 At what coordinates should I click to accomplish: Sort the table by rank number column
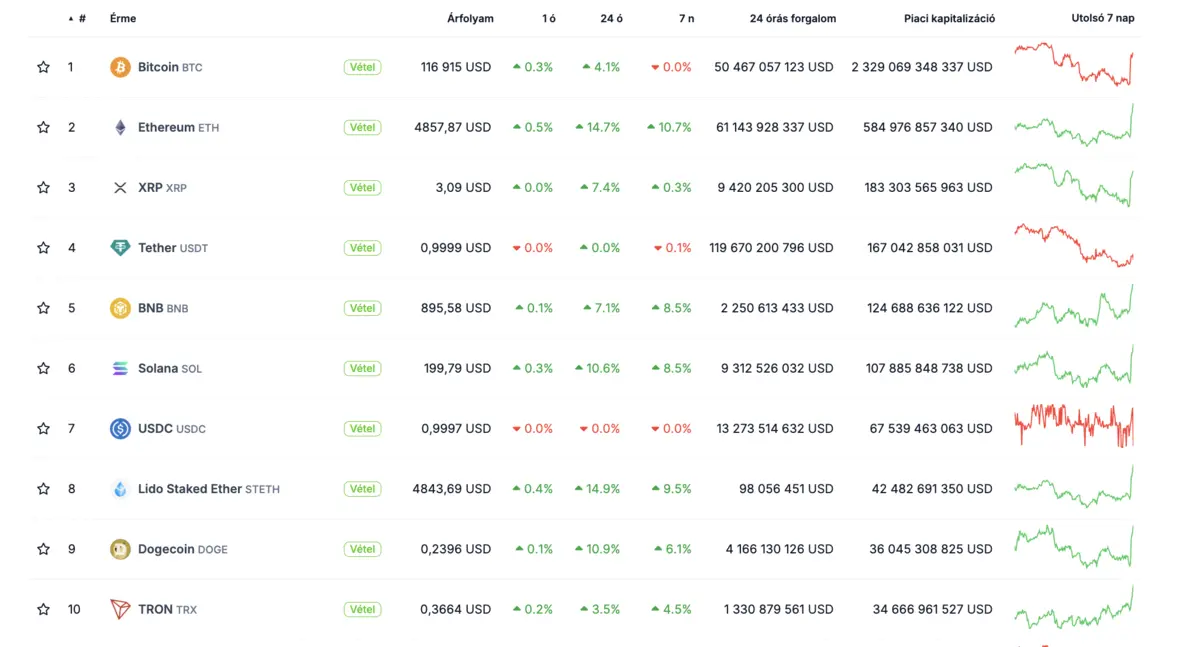[x=80, y=18]
